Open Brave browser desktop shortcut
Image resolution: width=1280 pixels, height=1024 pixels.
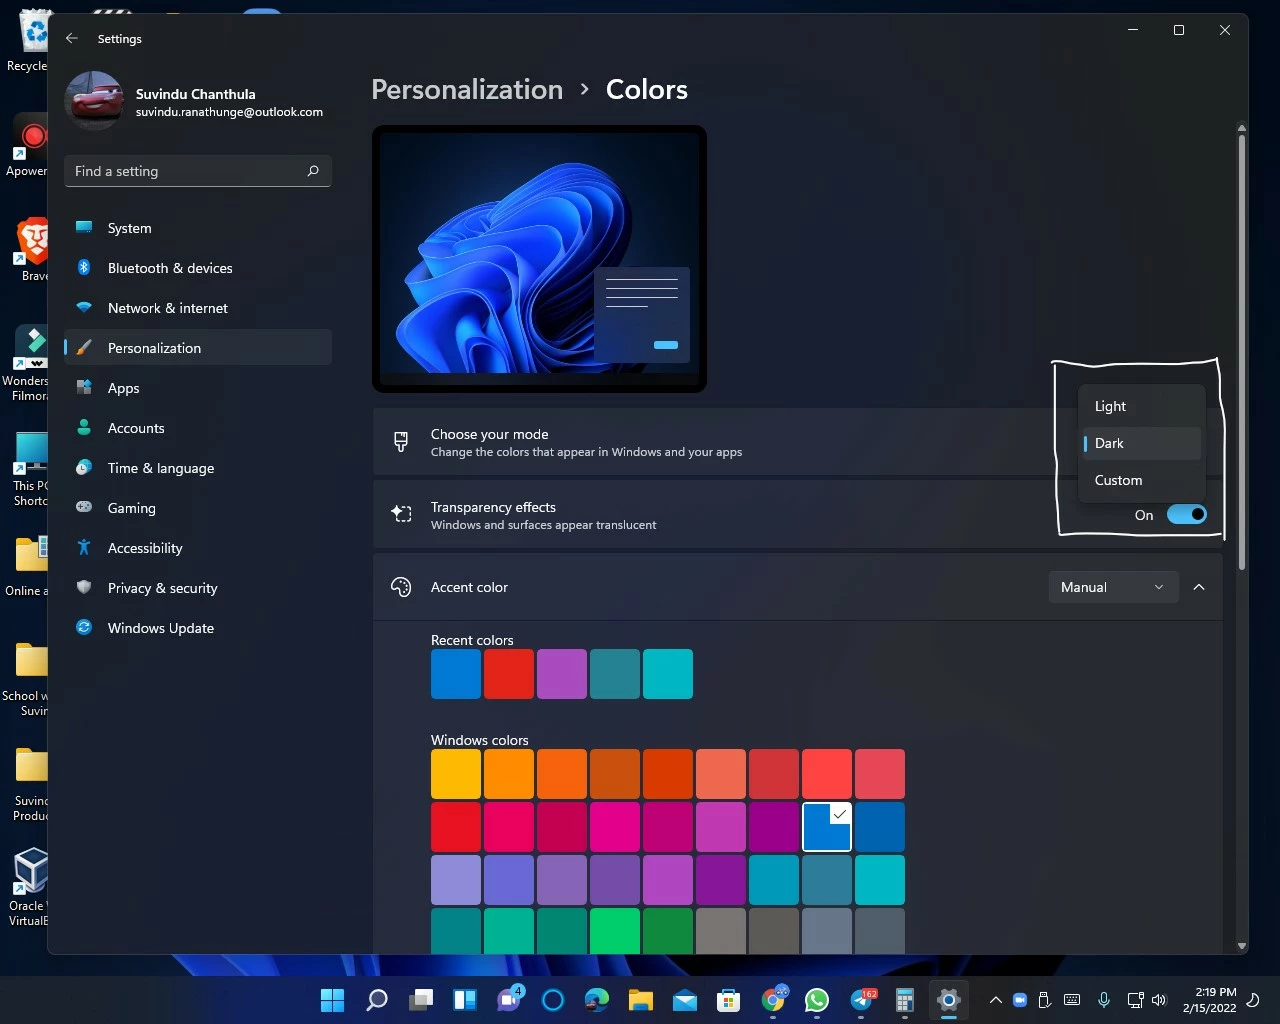[x=32, y=250]
